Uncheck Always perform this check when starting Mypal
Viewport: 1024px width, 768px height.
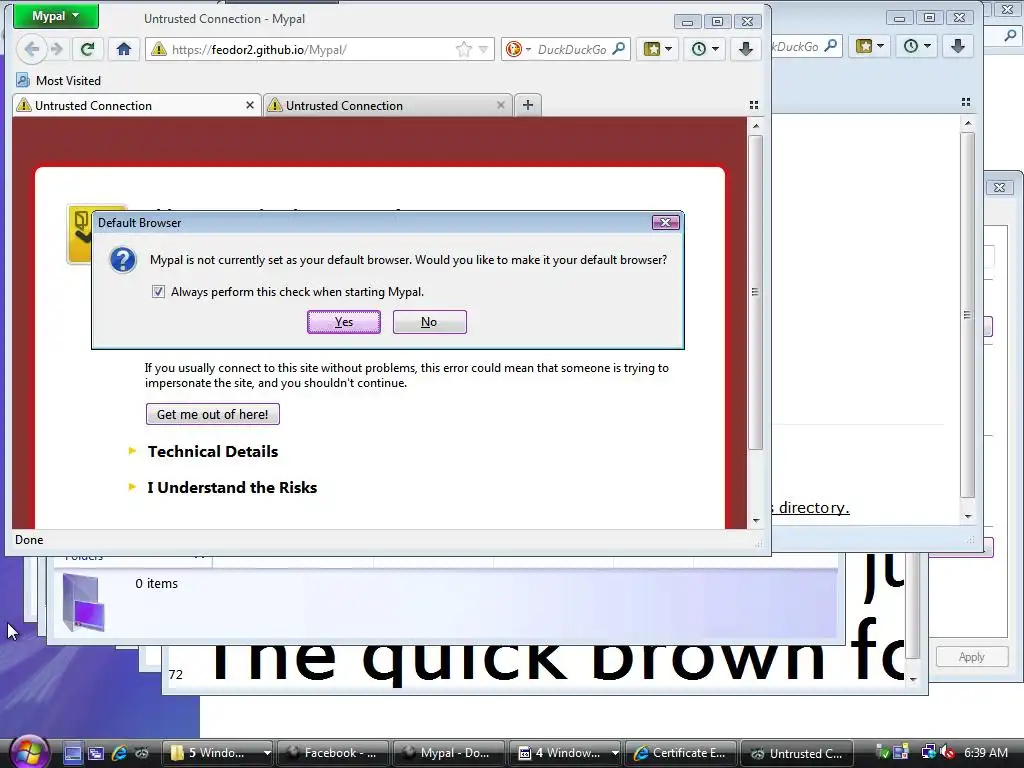click(x=158, y=291)
